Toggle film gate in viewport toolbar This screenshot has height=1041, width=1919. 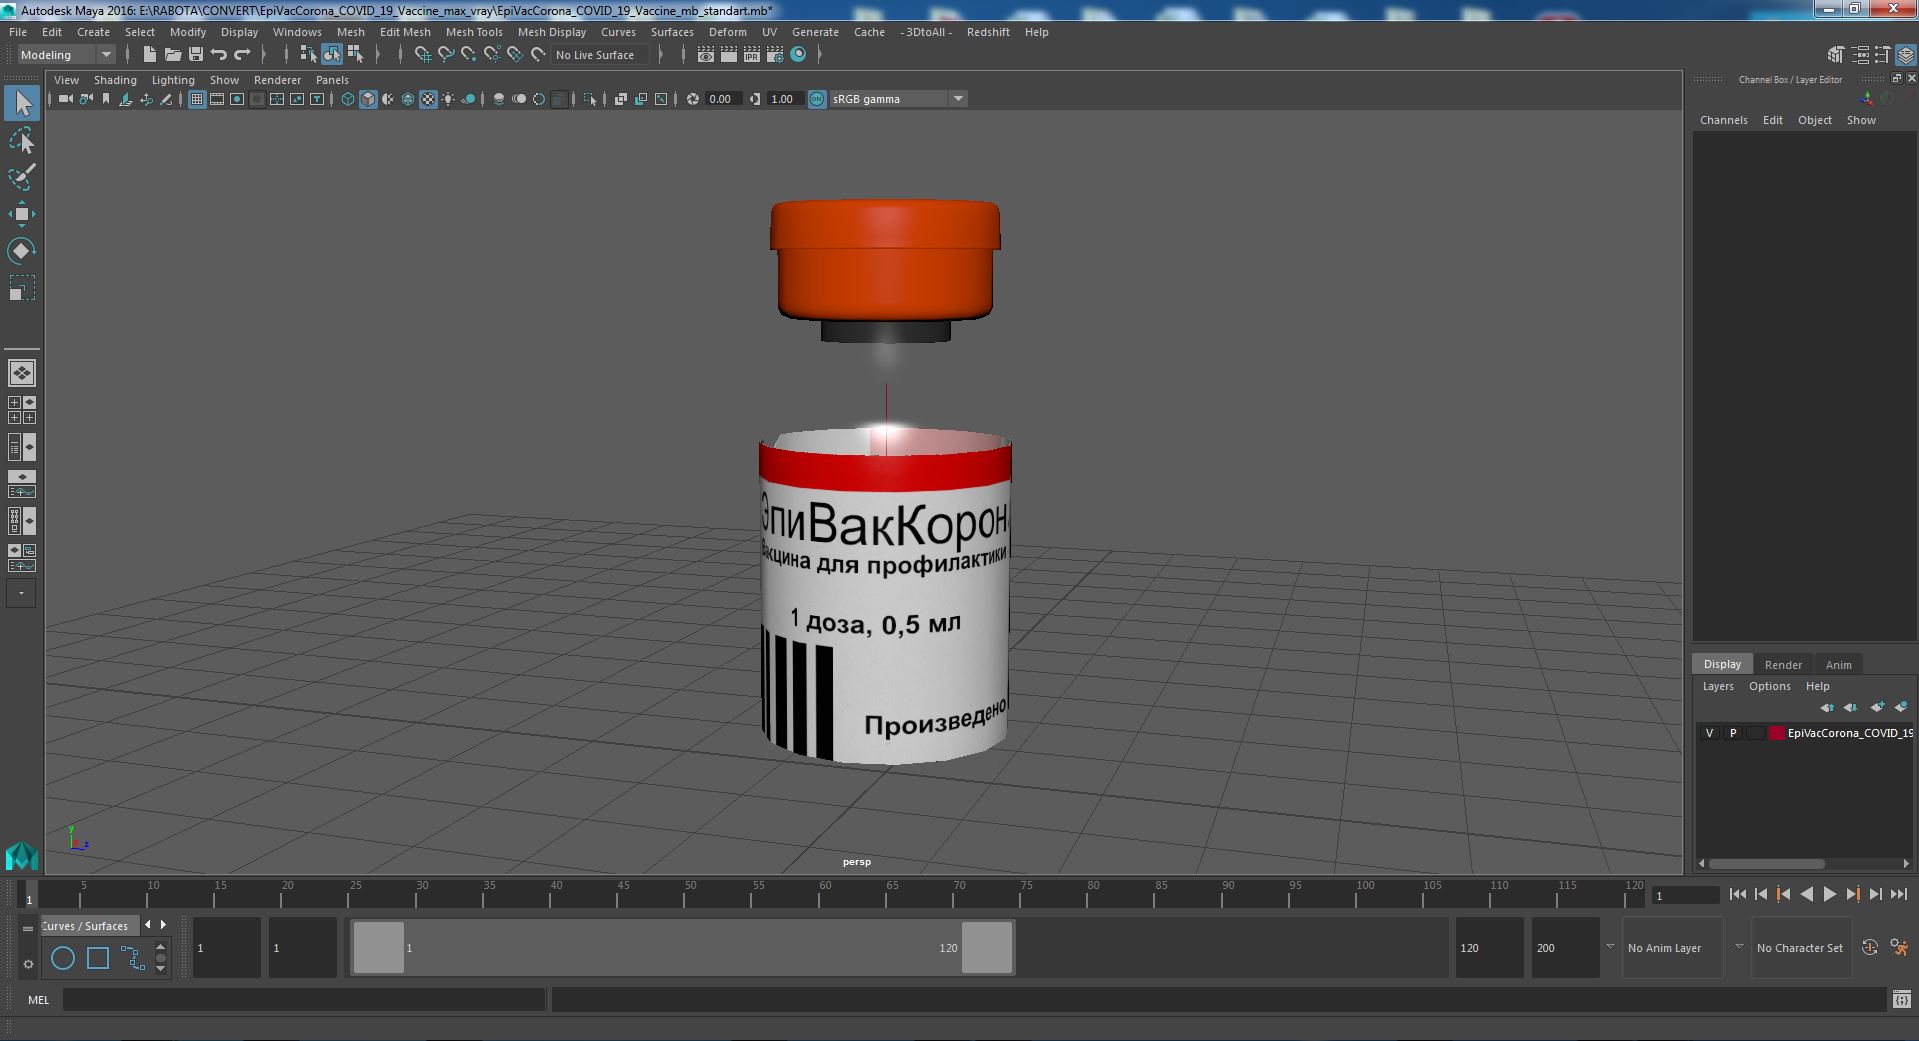tap(217, 99)
